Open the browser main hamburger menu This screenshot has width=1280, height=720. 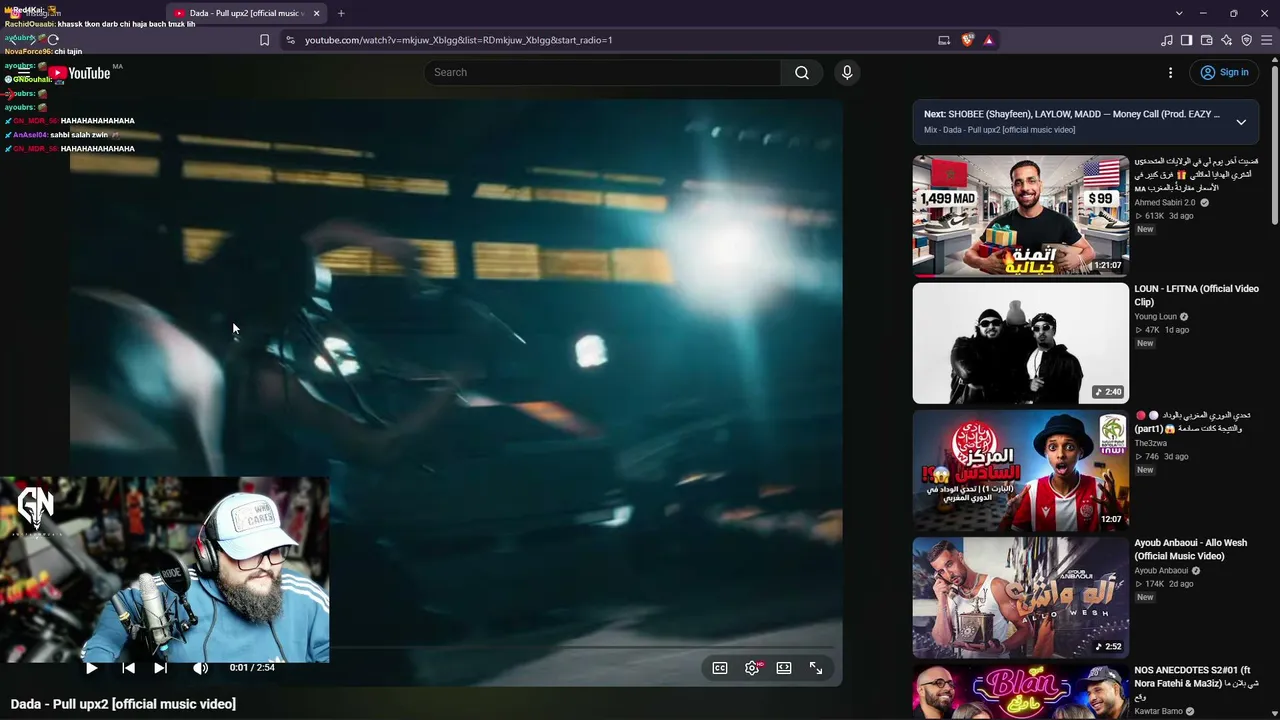point(1267,40)
